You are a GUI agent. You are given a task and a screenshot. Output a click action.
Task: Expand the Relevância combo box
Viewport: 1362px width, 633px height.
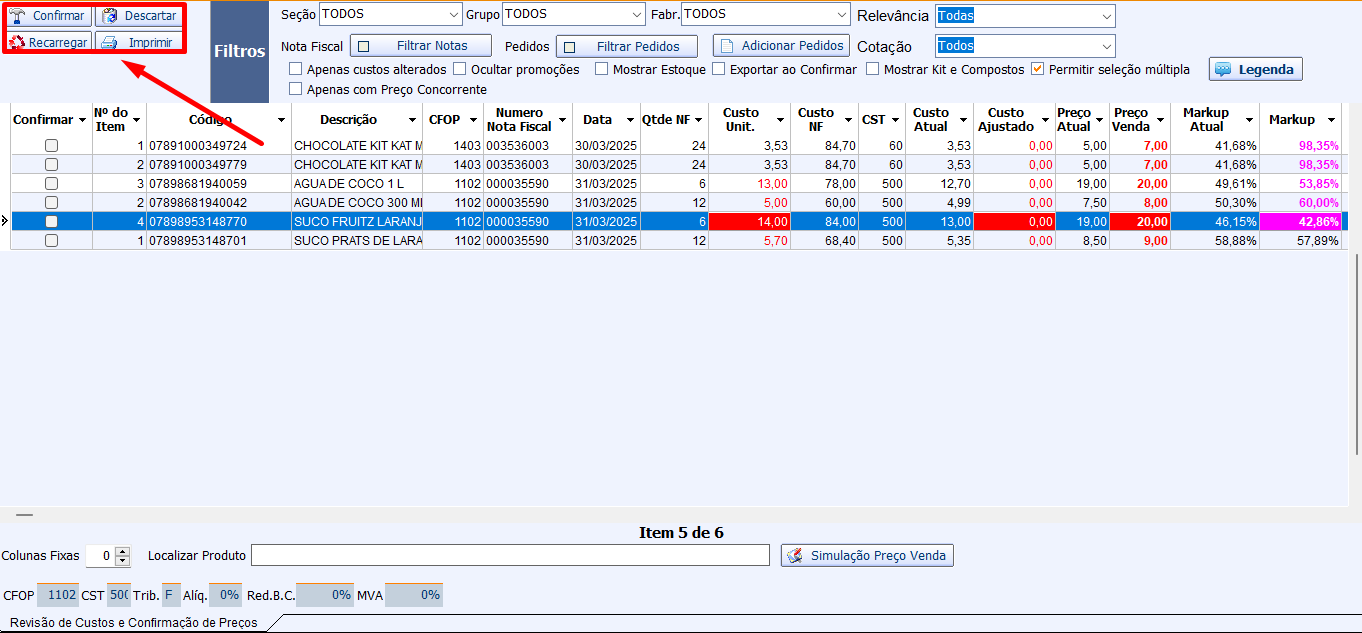(x=1105, y=16)
